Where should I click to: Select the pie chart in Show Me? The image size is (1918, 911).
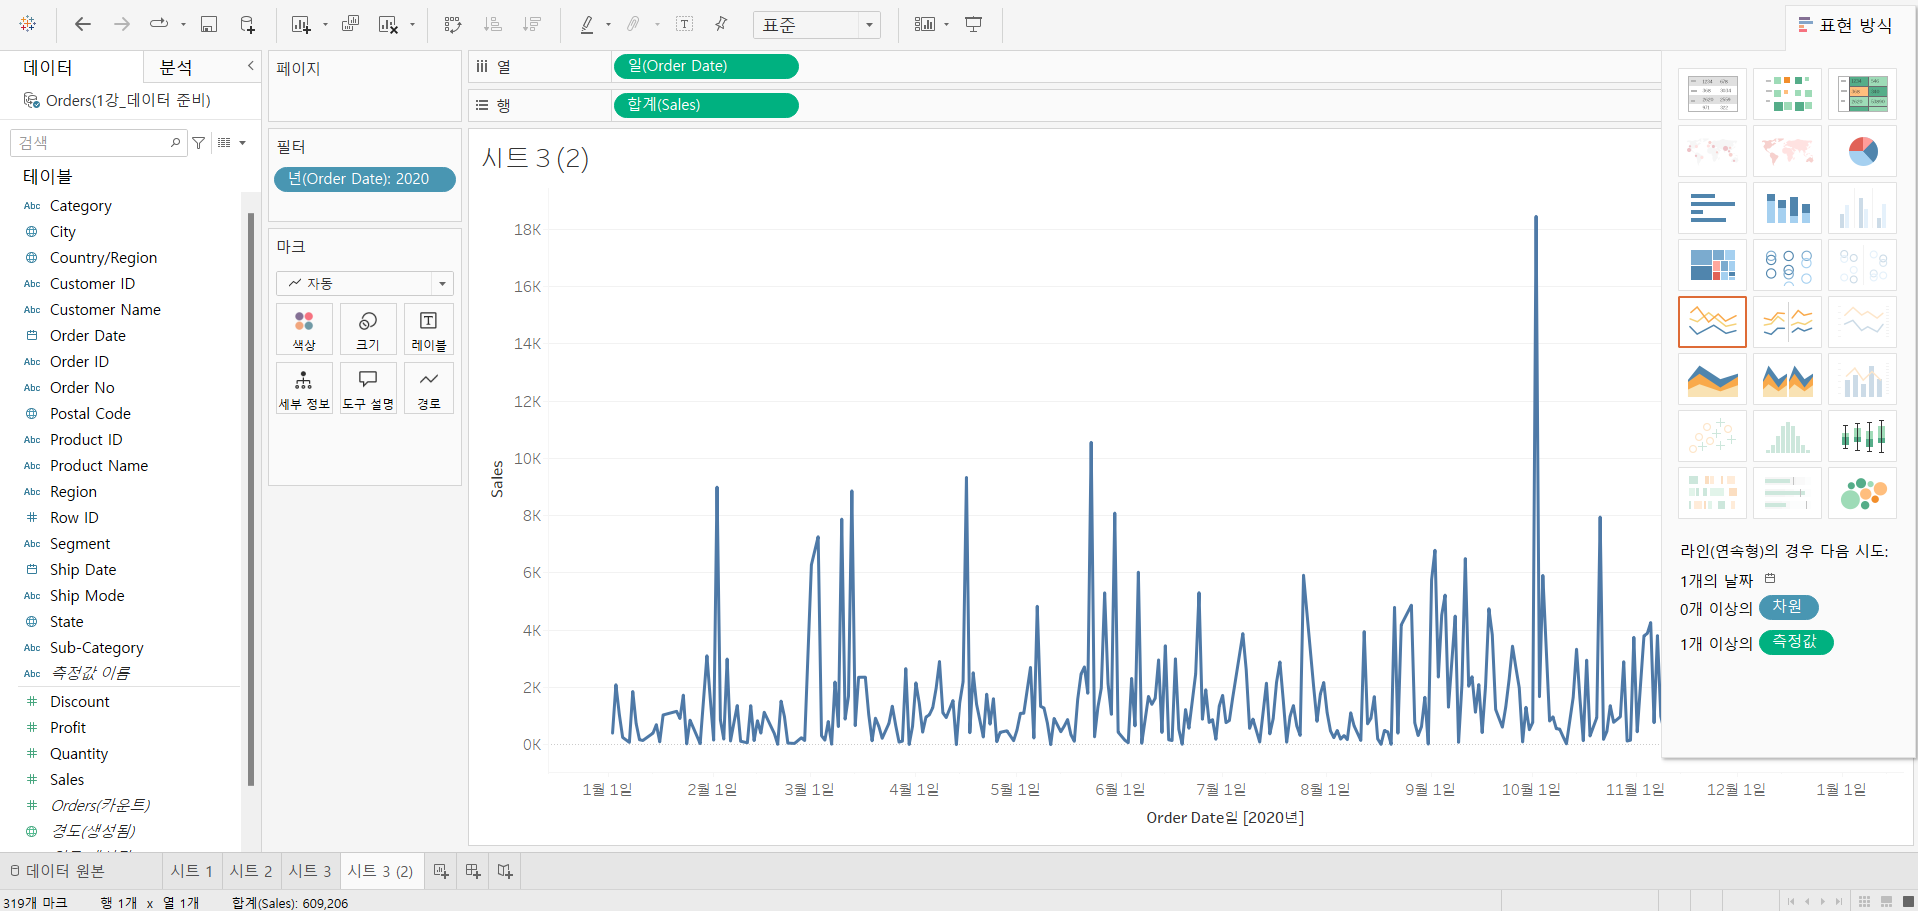1862,151
